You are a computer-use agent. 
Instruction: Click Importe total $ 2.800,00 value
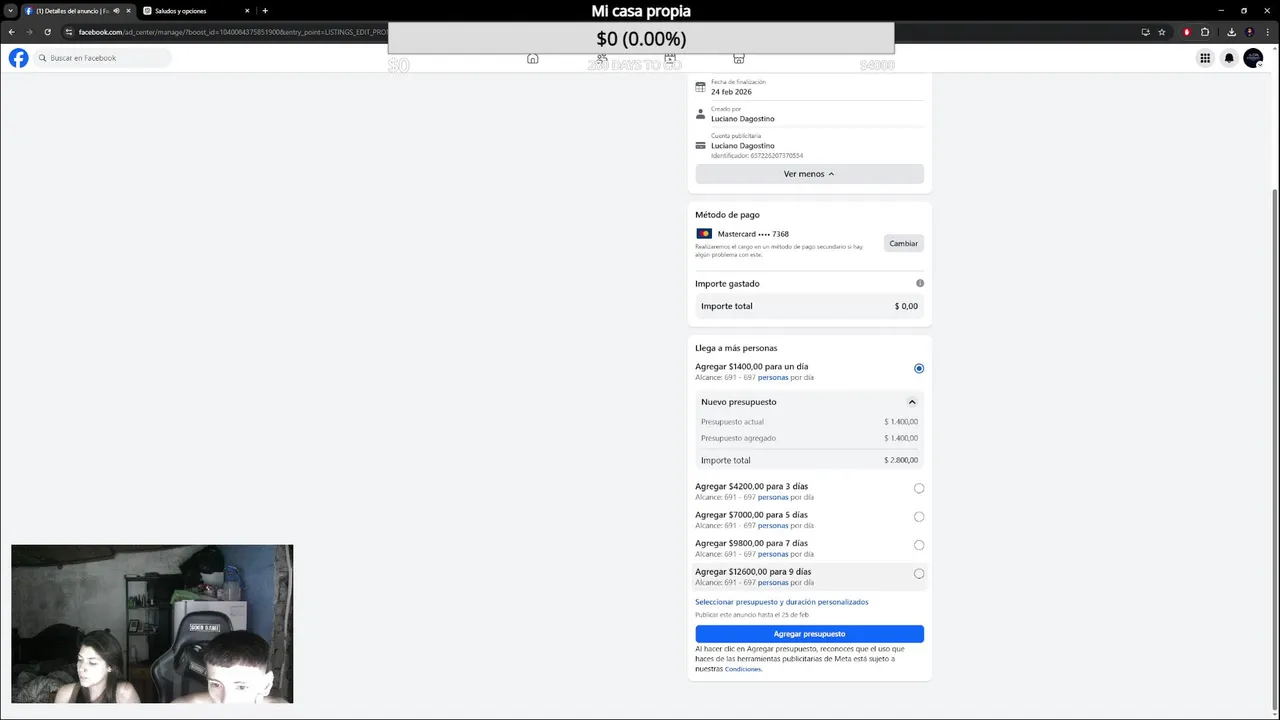[x=901, y=460]
